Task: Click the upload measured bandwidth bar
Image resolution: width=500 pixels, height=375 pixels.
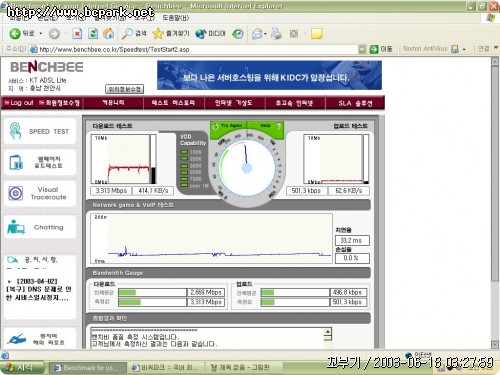Action: tap(295, 302)
